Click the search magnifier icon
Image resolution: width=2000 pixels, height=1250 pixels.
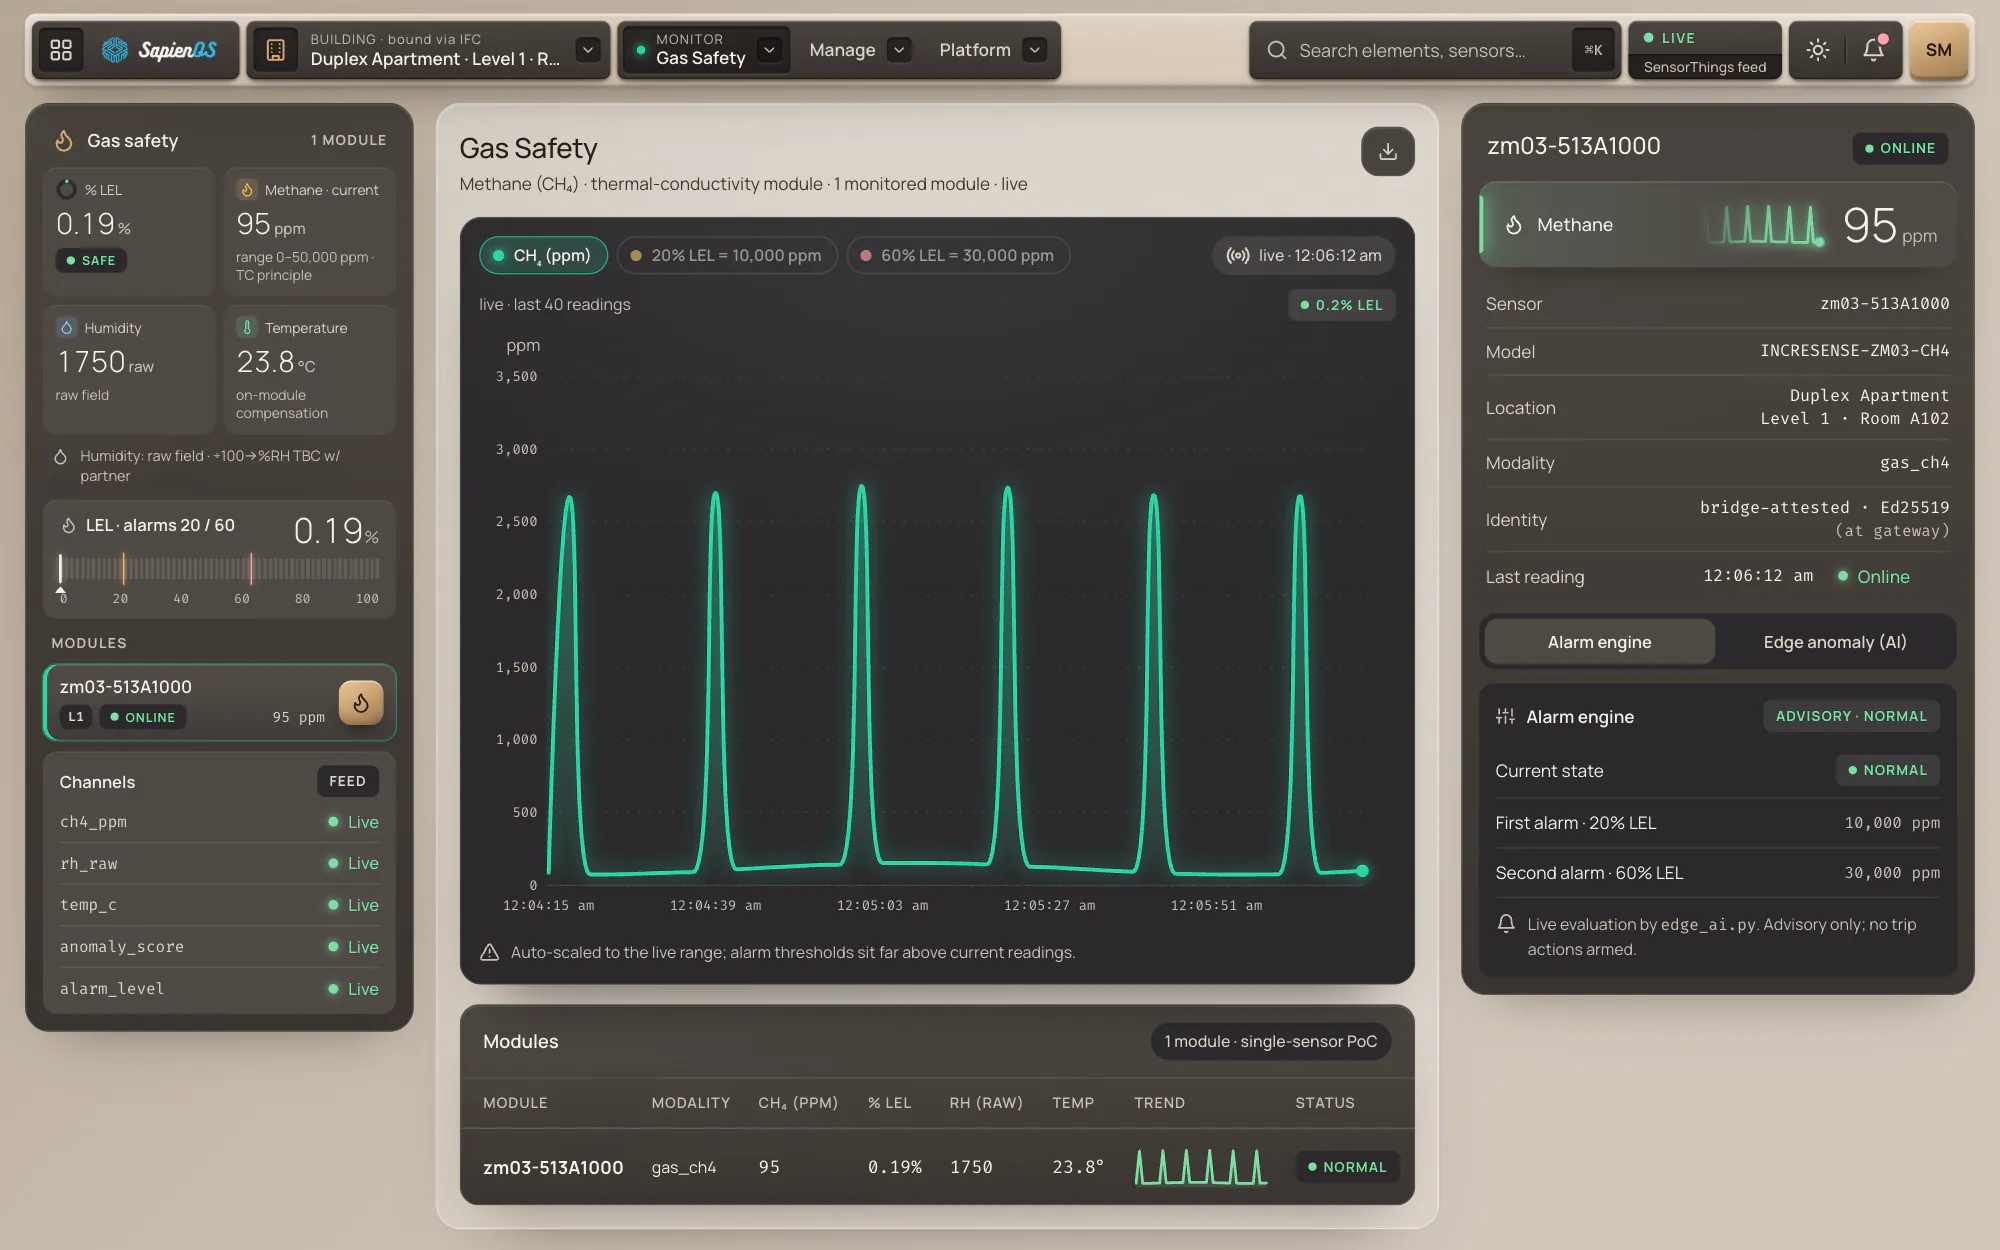1277,50
